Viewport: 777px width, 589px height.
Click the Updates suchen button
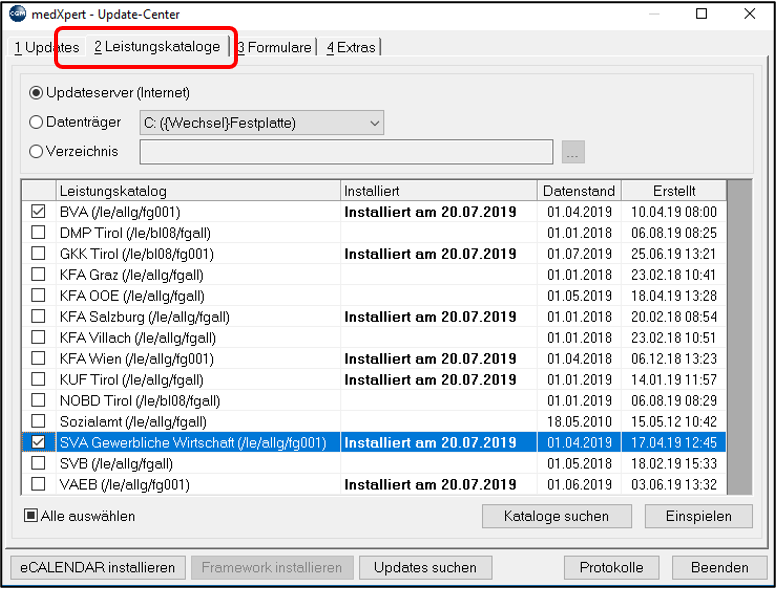tap(426, 568)
